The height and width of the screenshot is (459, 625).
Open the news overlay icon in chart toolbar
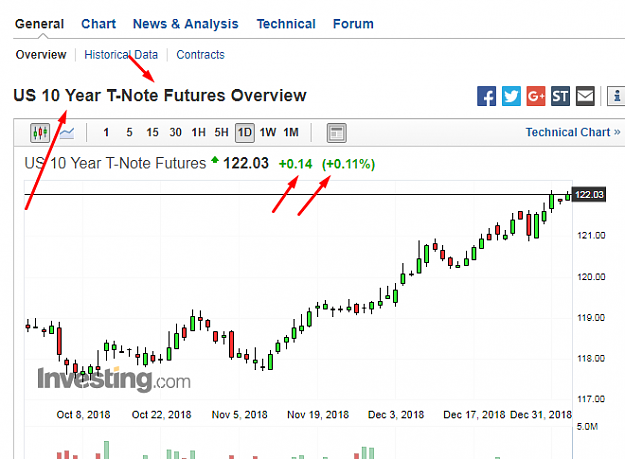pos(336,133)
